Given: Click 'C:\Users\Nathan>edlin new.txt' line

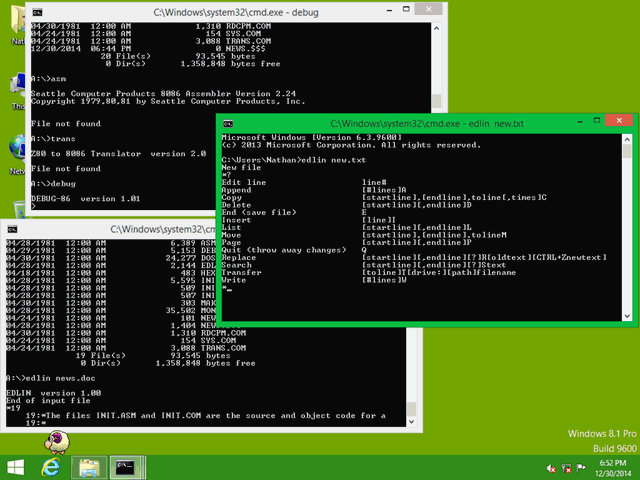Looking at the screenshot, I should [294, 160].
